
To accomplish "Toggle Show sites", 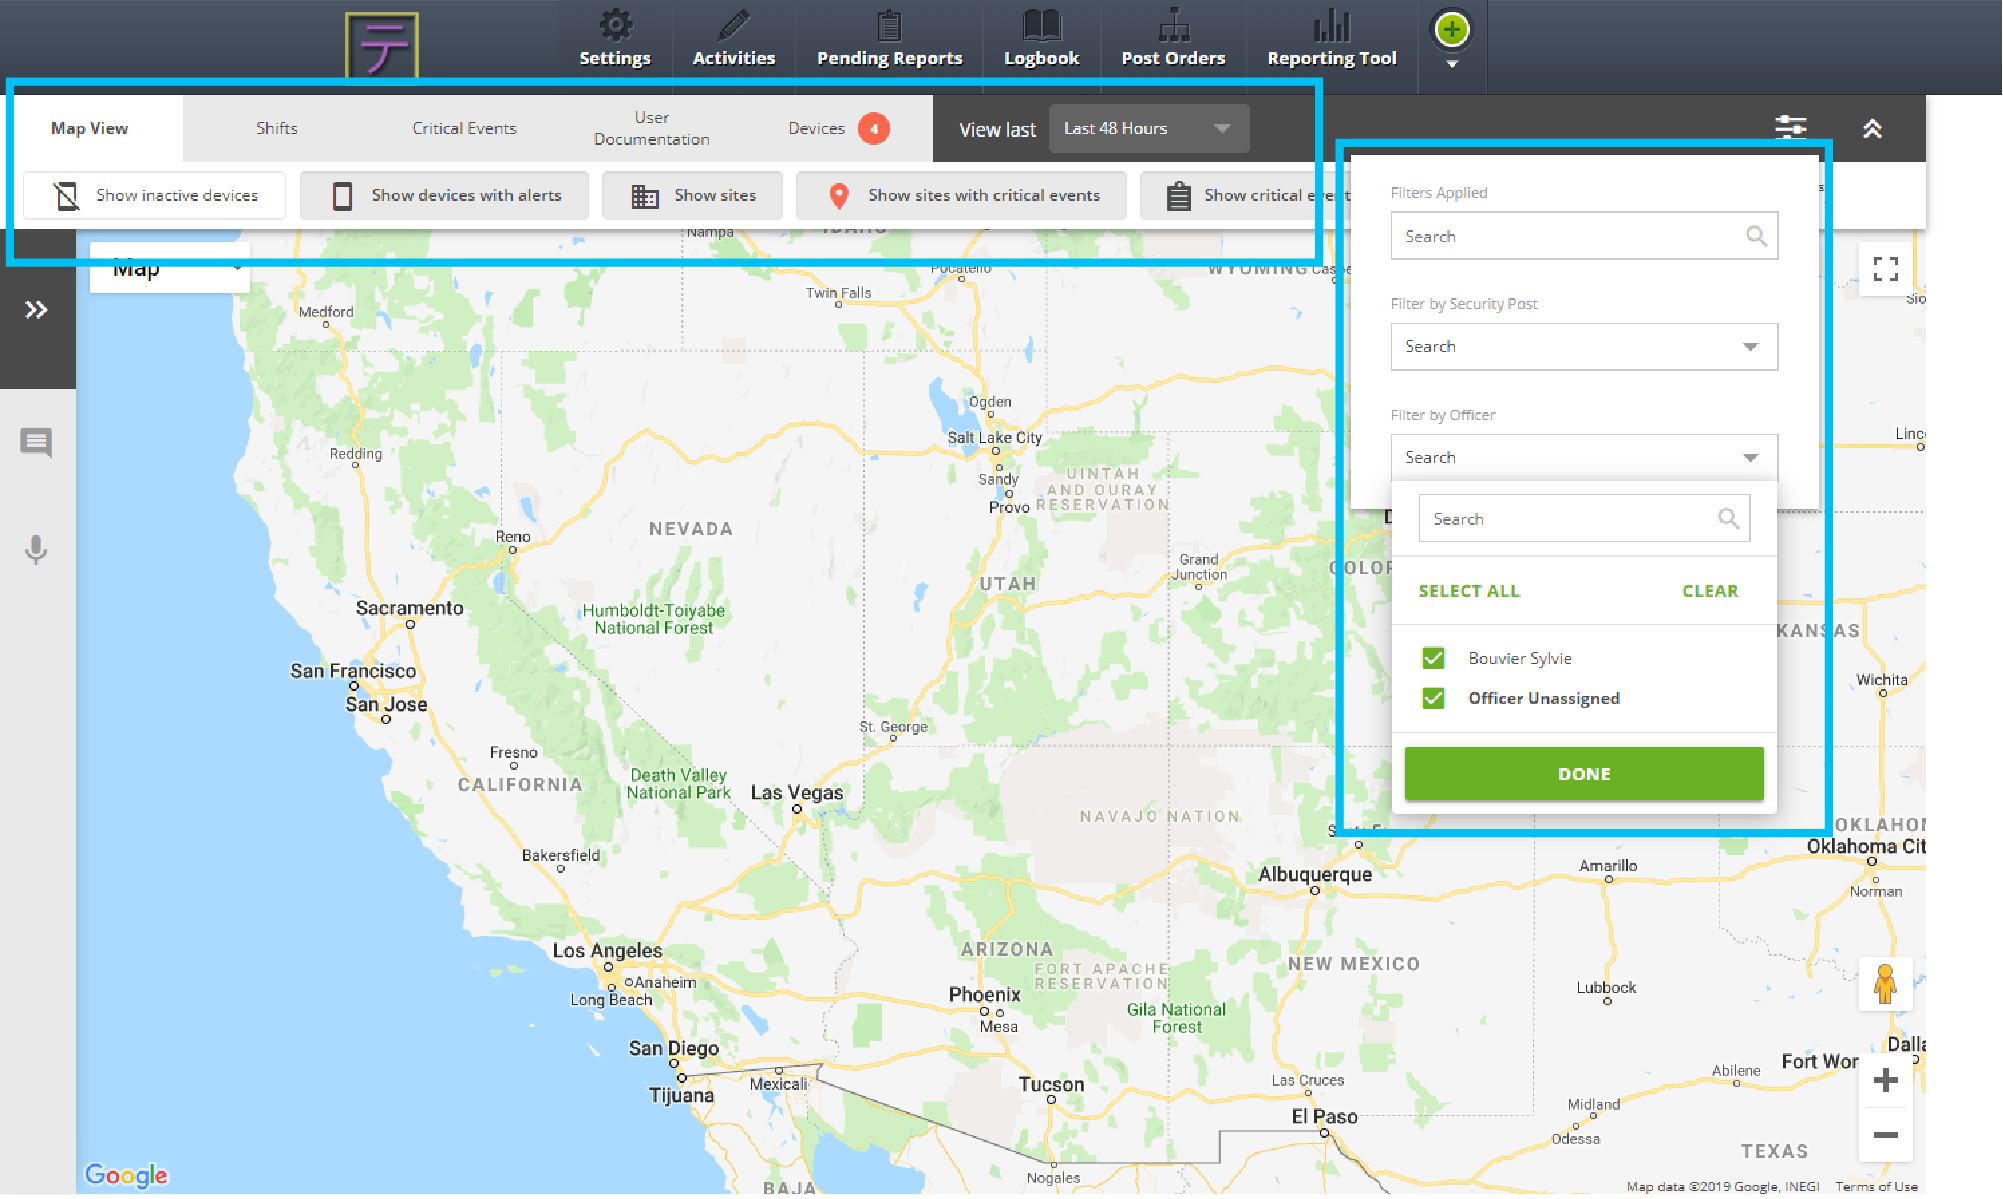I will [x=692, y=195].
